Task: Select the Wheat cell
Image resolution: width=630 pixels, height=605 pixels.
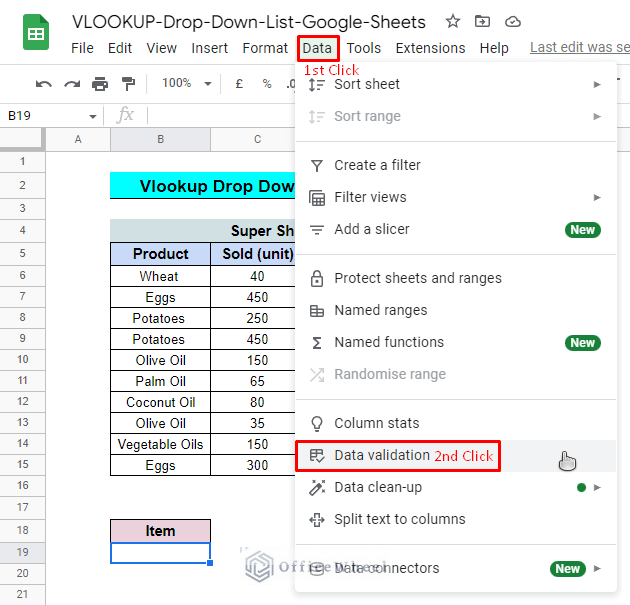Action: pos(160,276)
